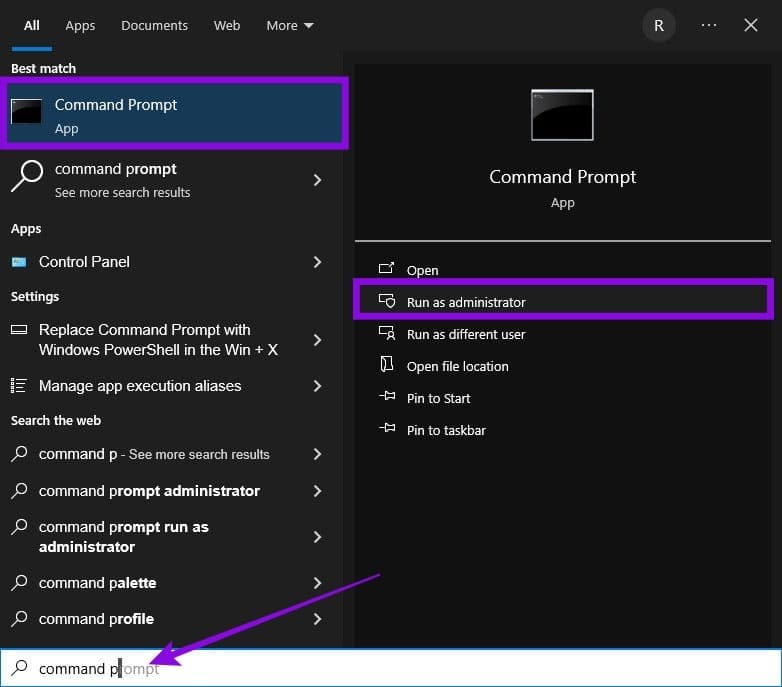Click the magnifier icon beside 'See more search results'
782x687 pixels.
[27, 175]
